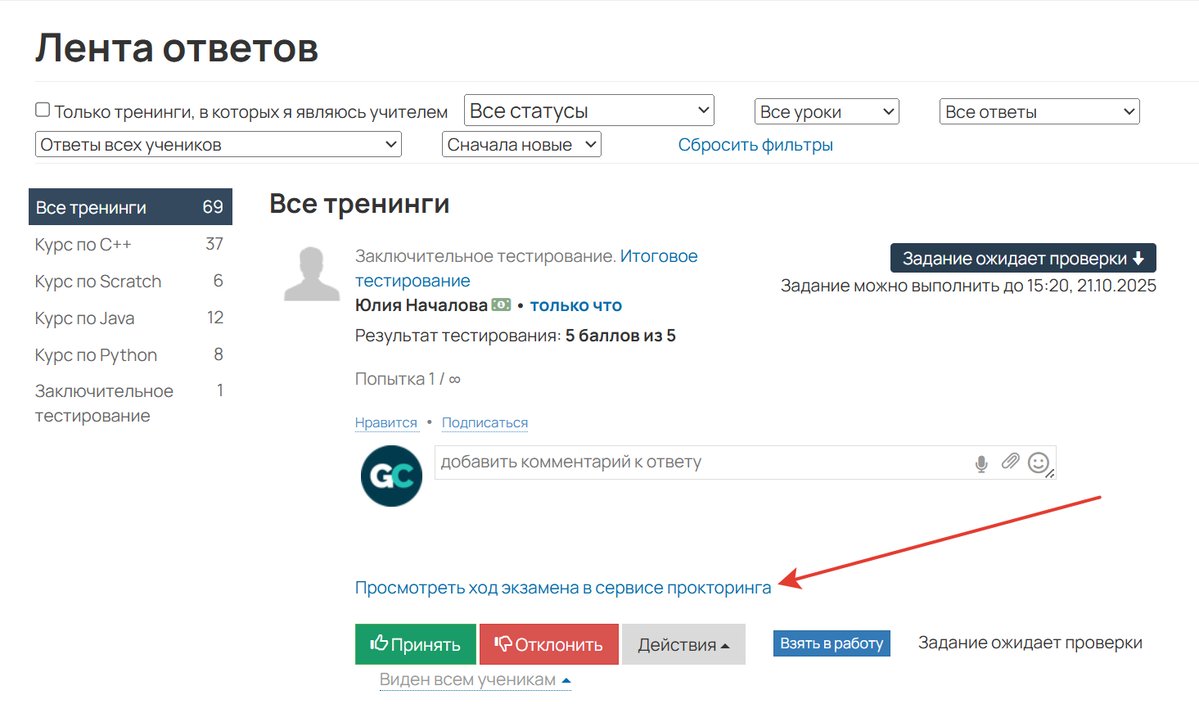Screen dimensions: 1199x722
Task: Expand the Задание ожидает проверки status dropdown
Action: [x=1022, y=257]
